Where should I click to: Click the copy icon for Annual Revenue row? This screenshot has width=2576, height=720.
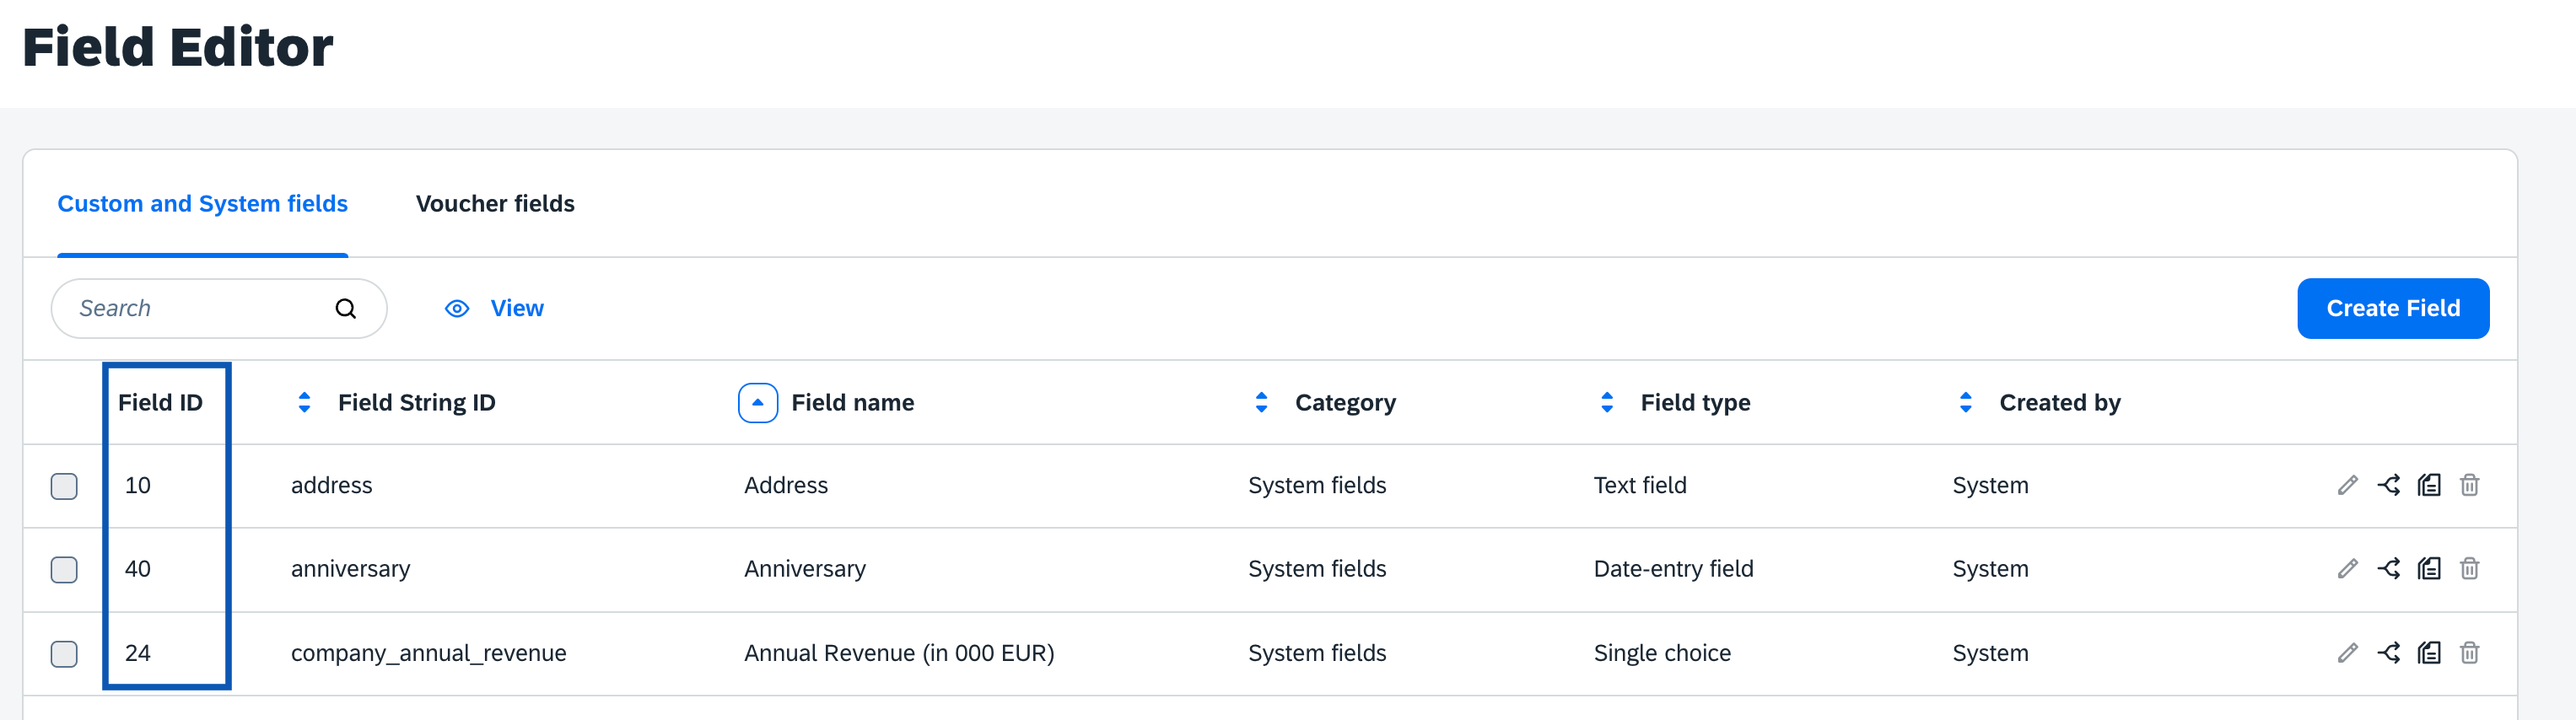click(x=2429, y=653)
